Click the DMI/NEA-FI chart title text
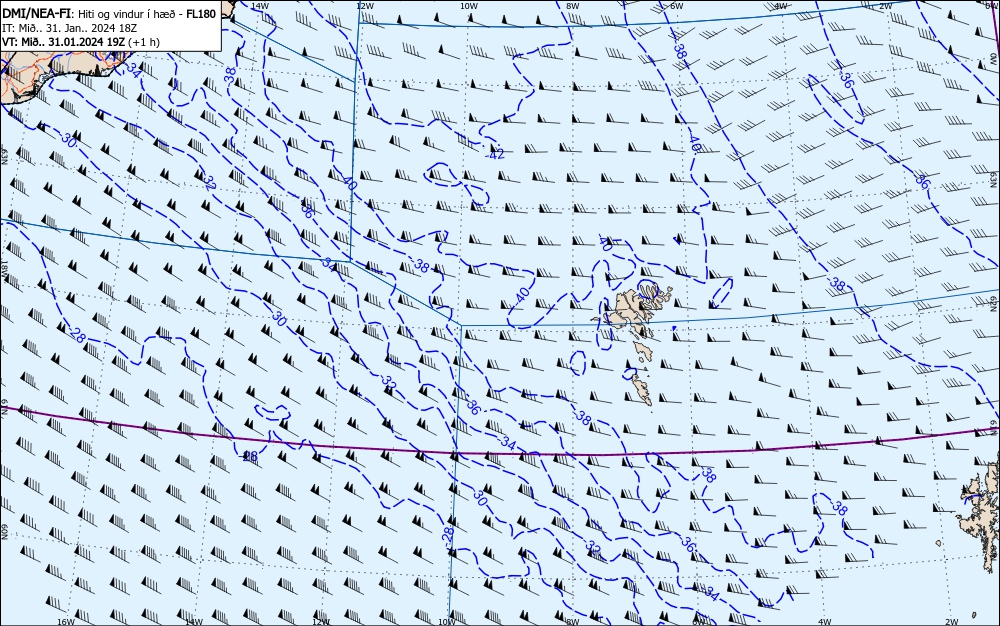 [109, 14]
